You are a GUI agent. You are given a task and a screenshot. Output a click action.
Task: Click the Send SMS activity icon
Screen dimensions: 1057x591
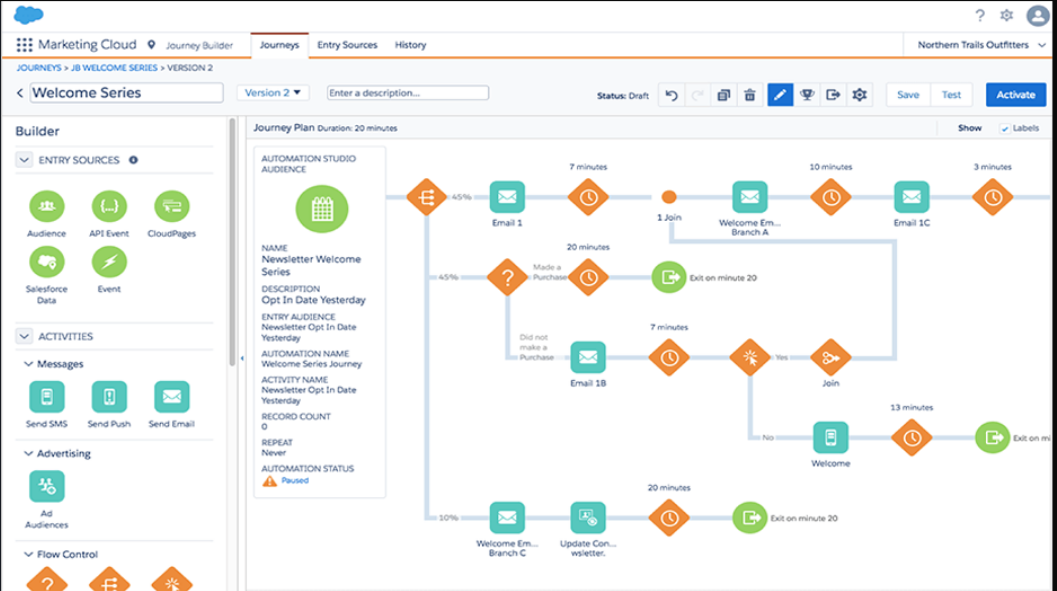(x=46, y=397)
